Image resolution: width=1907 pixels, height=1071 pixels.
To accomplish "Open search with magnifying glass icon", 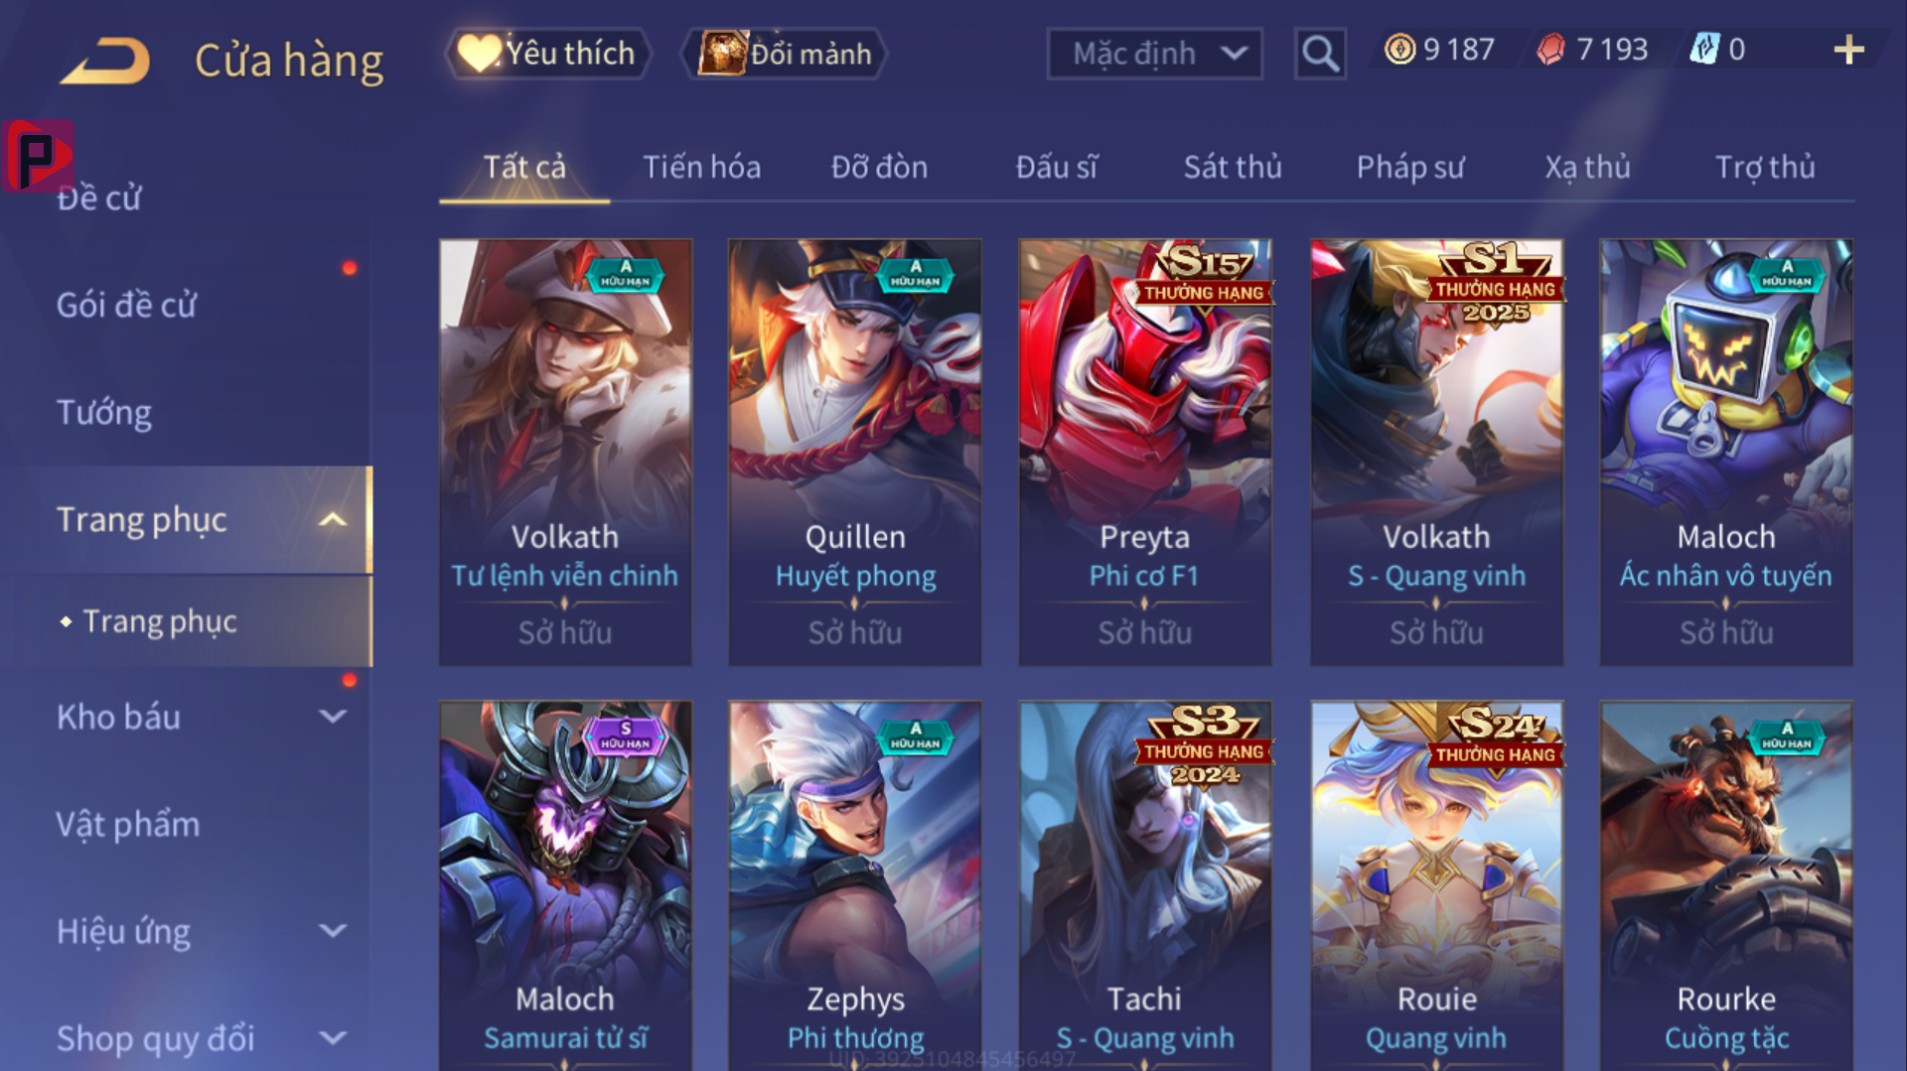I will coord(1320,53).
